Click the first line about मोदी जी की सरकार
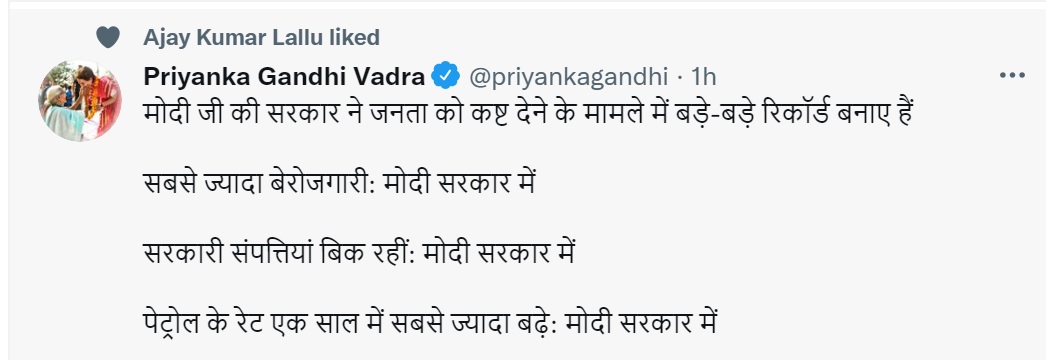Image resolution: width=1046 pixels, height=360 pixels. (x=528, y=114)
